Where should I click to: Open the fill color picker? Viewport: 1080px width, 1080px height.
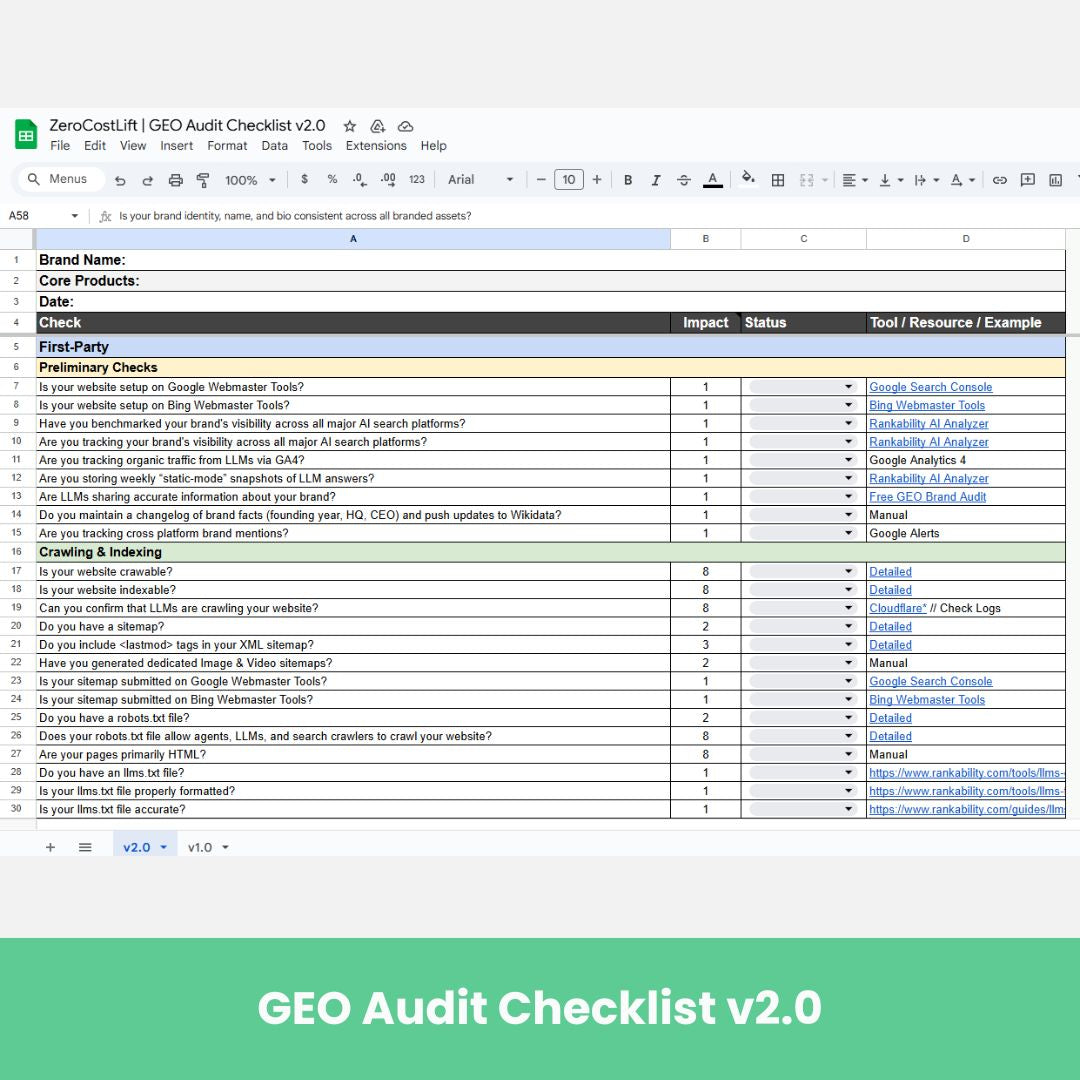[x=747, y=180]
